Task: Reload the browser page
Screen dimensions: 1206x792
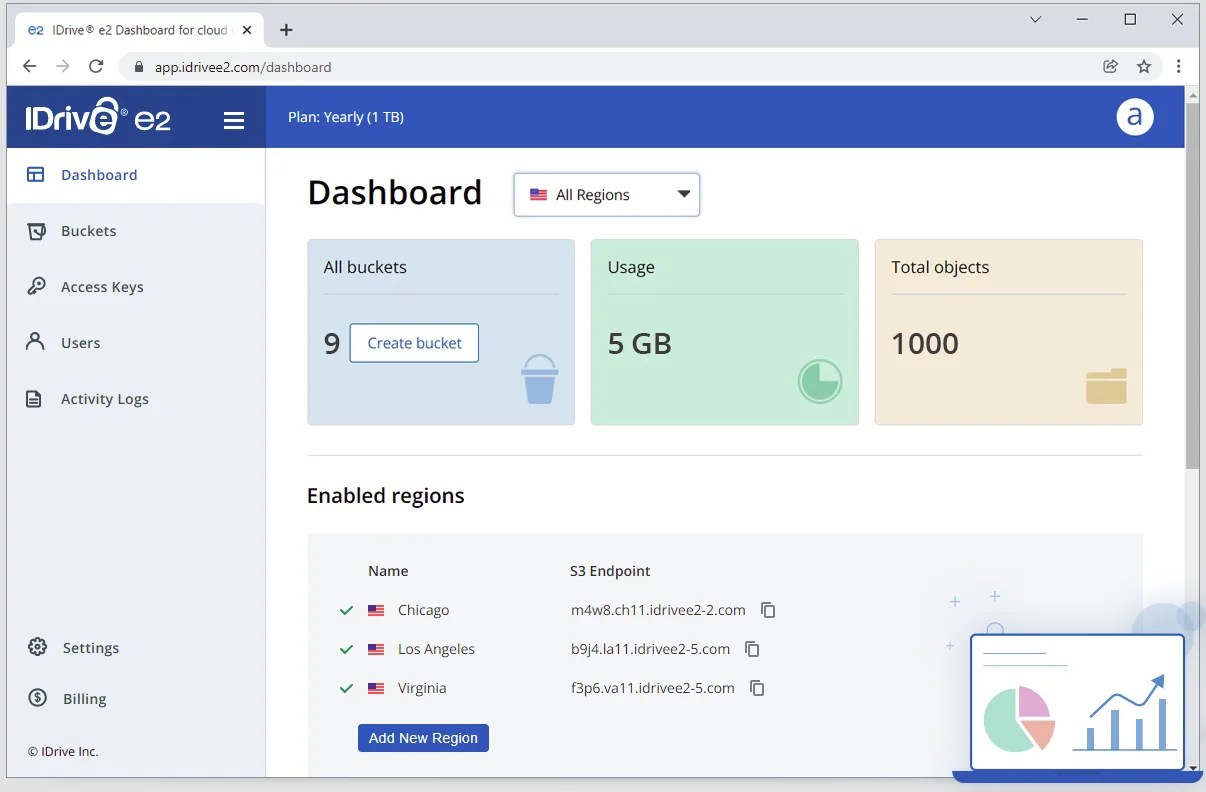Action: 96,67
